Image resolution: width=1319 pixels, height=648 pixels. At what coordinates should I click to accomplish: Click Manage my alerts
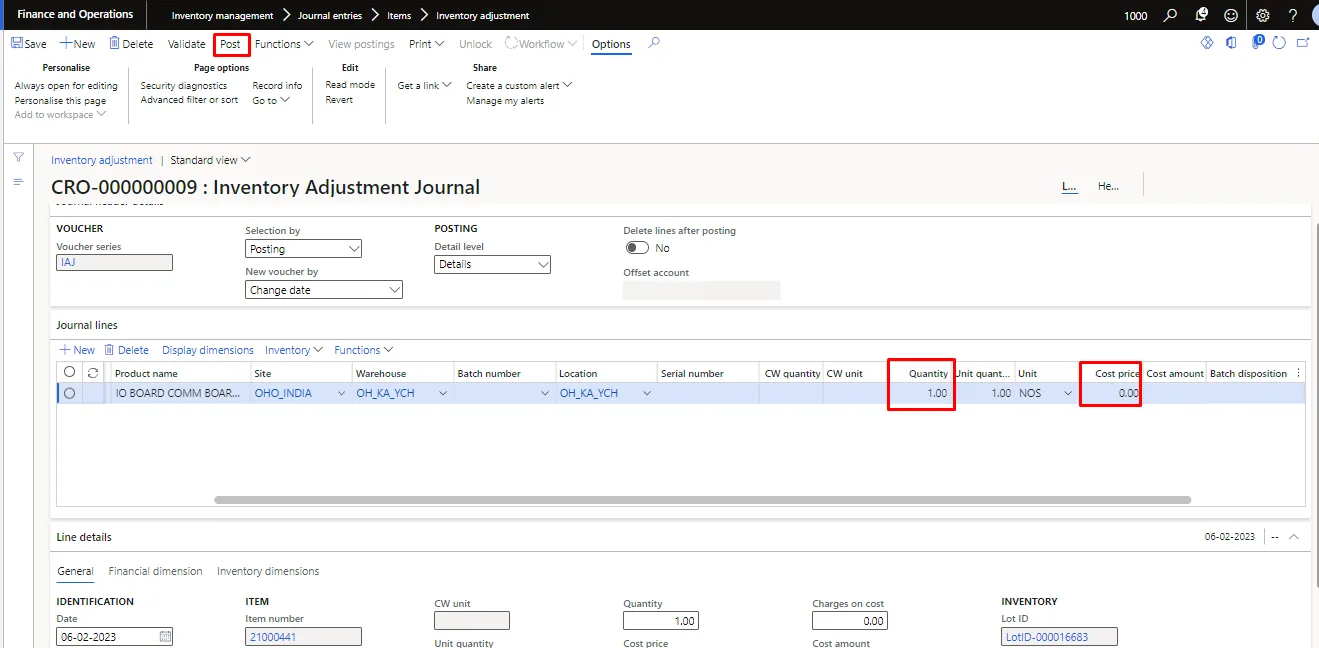point(505,100)
